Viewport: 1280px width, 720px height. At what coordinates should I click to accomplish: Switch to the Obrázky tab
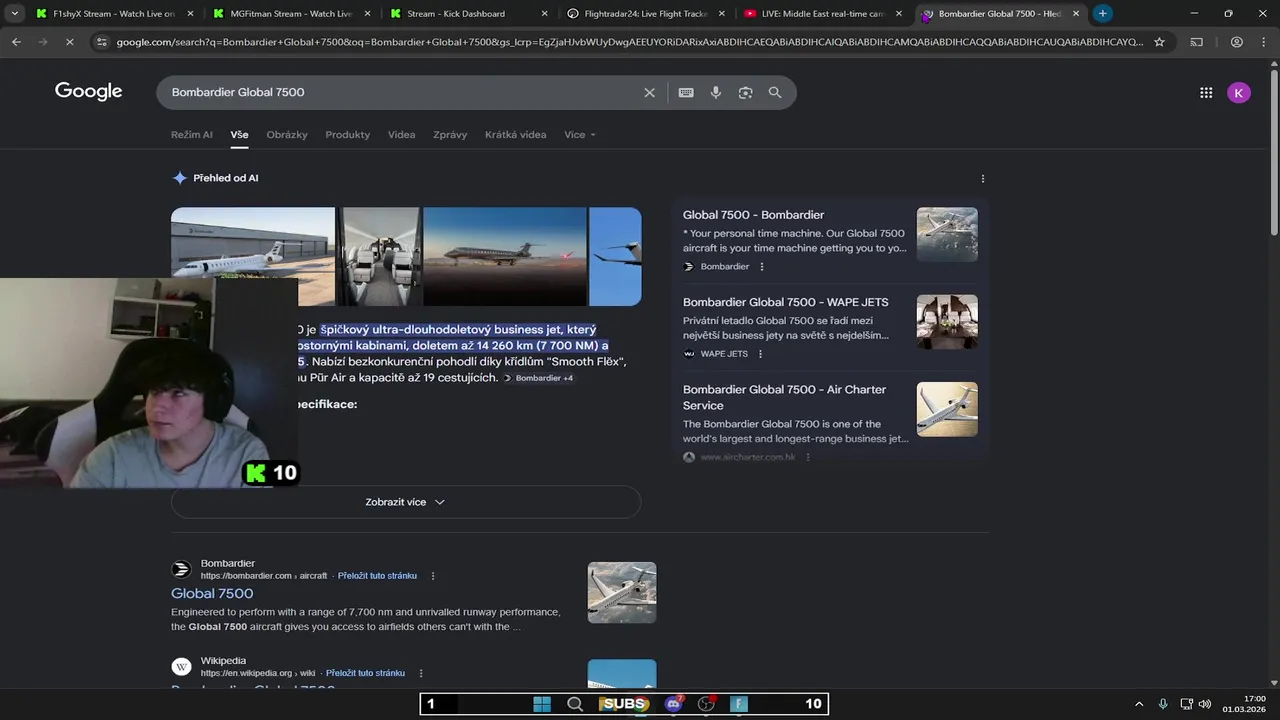coord(287,135)
